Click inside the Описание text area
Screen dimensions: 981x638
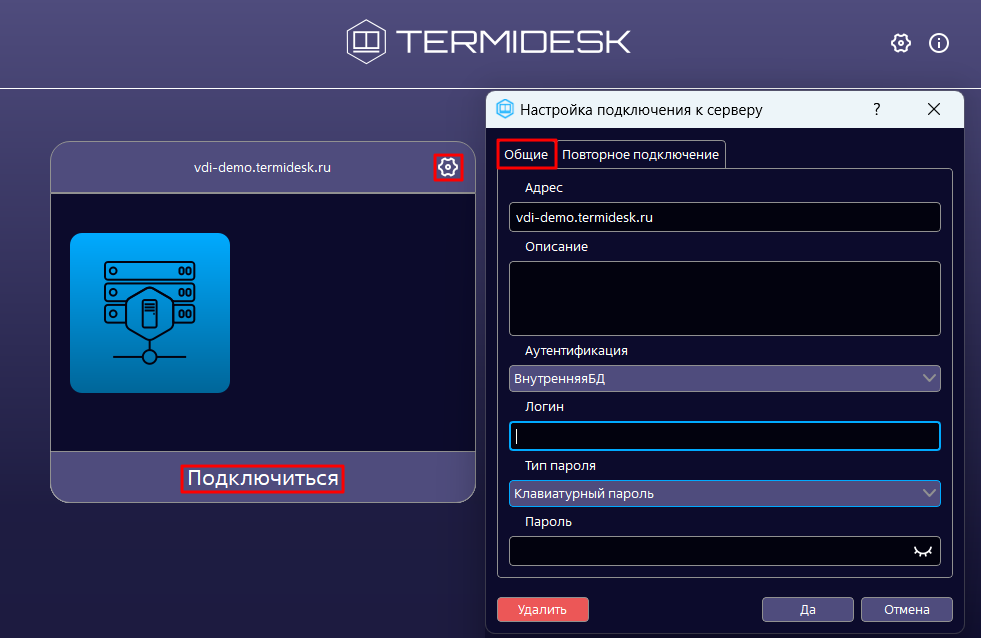tap(724, 298)
